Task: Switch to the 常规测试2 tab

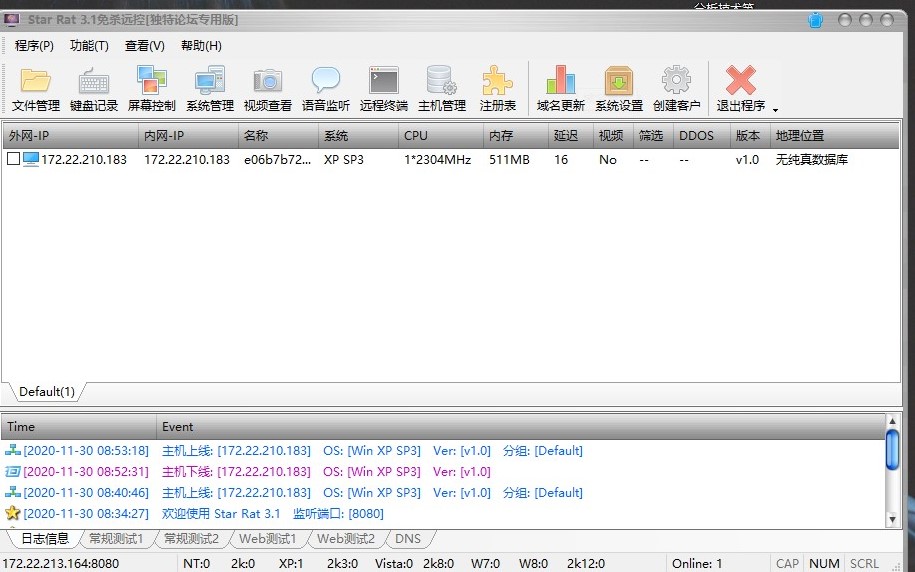Action: (x=191, y=539)
